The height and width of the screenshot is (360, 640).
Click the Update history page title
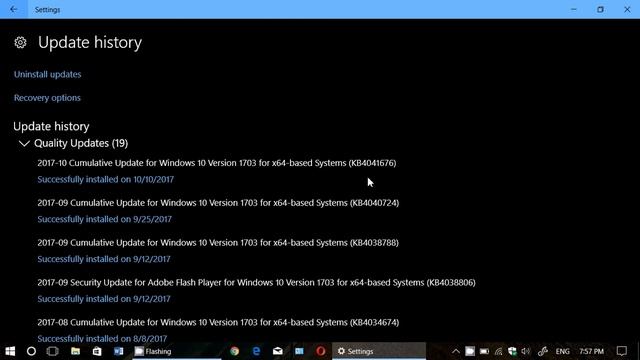coord(90,42)
